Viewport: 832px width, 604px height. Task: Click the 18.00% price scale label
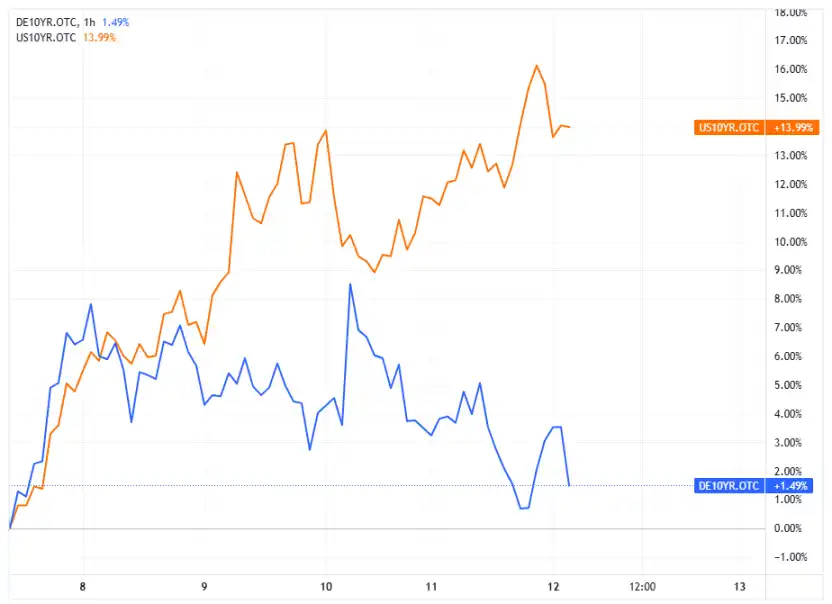pos(792,12)
